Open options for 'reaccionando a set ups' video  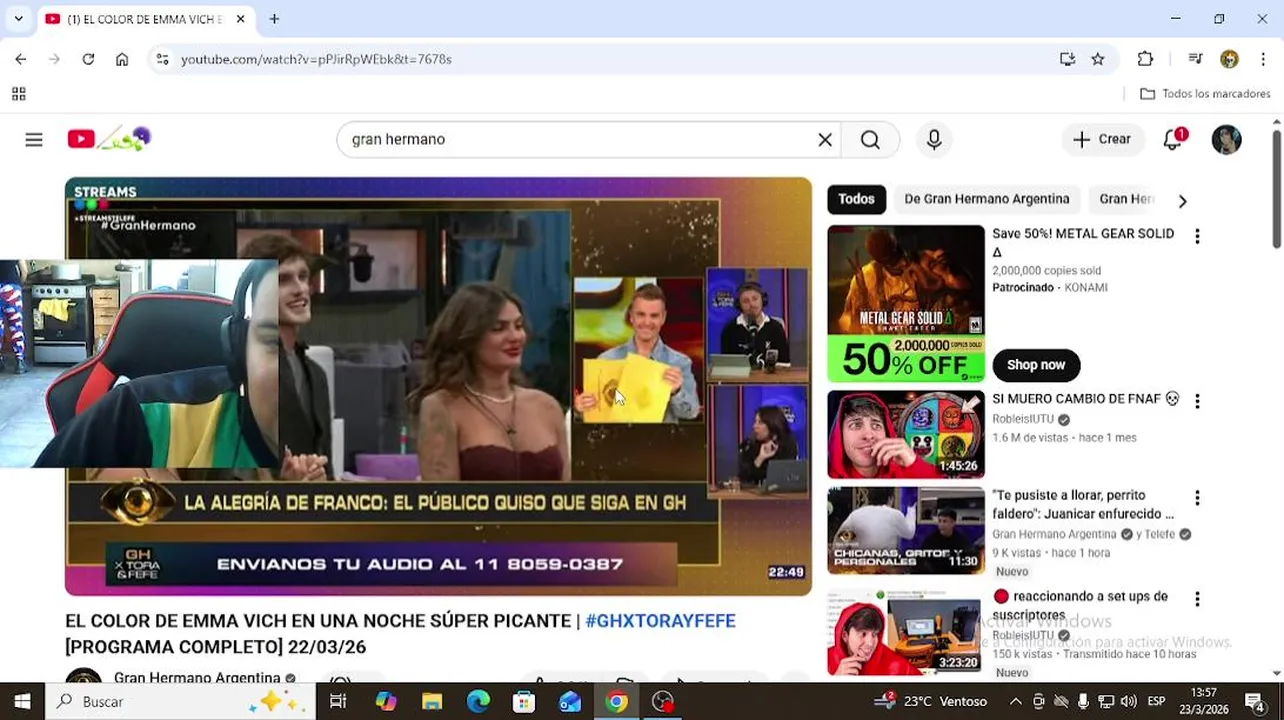tap(1197, 599)
